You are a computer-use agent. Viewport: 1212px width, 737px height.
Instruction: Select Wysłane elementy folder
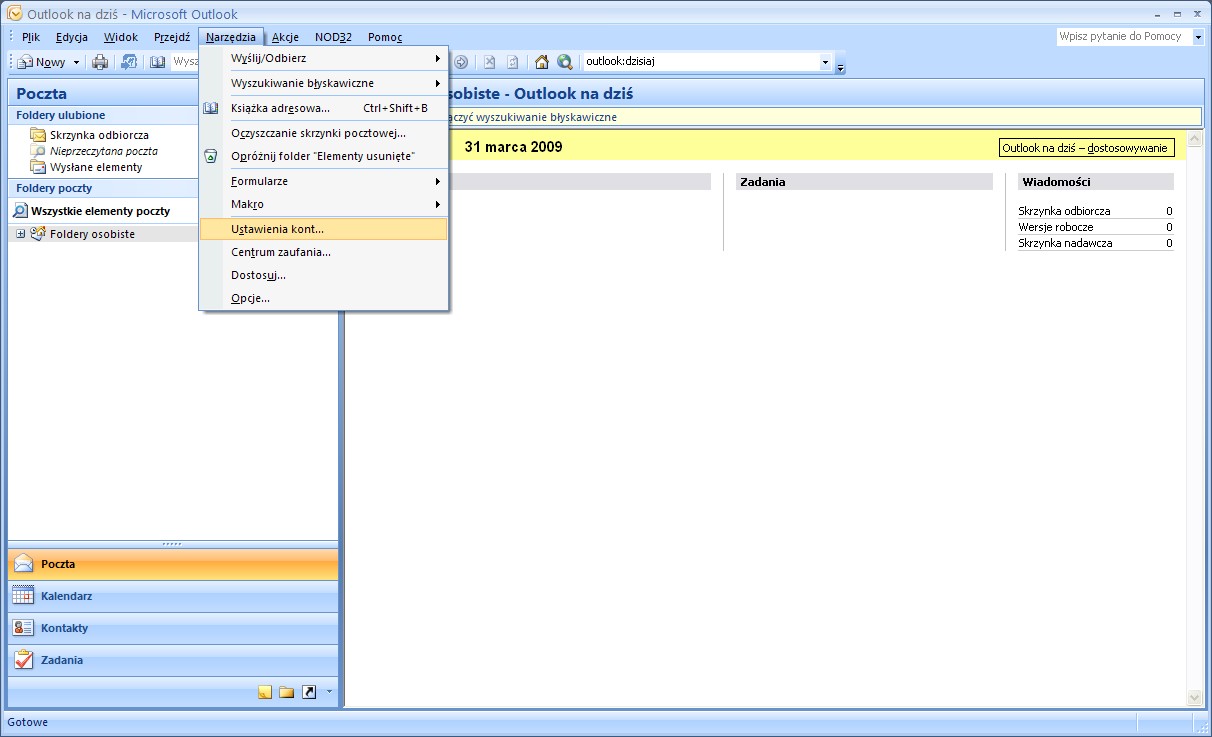pyautogui.click(x=96, y=167)
